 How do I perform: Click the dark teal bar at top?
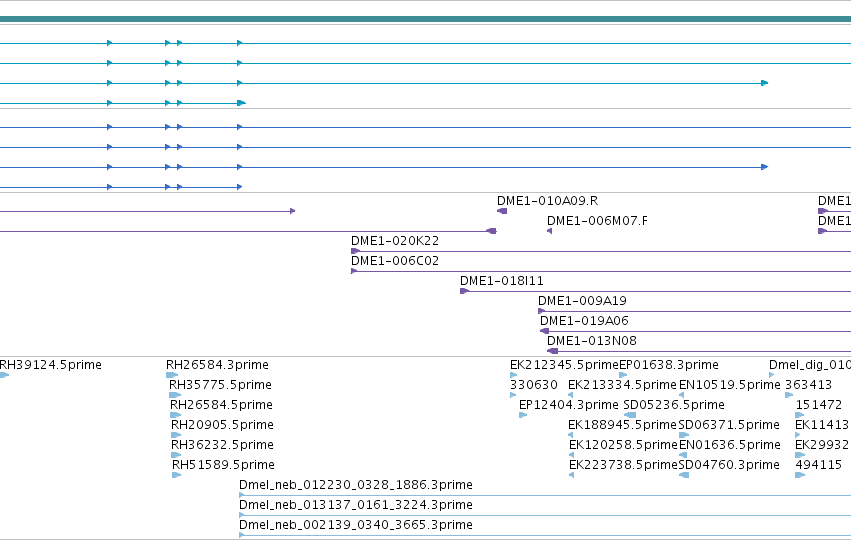[426, 19]
